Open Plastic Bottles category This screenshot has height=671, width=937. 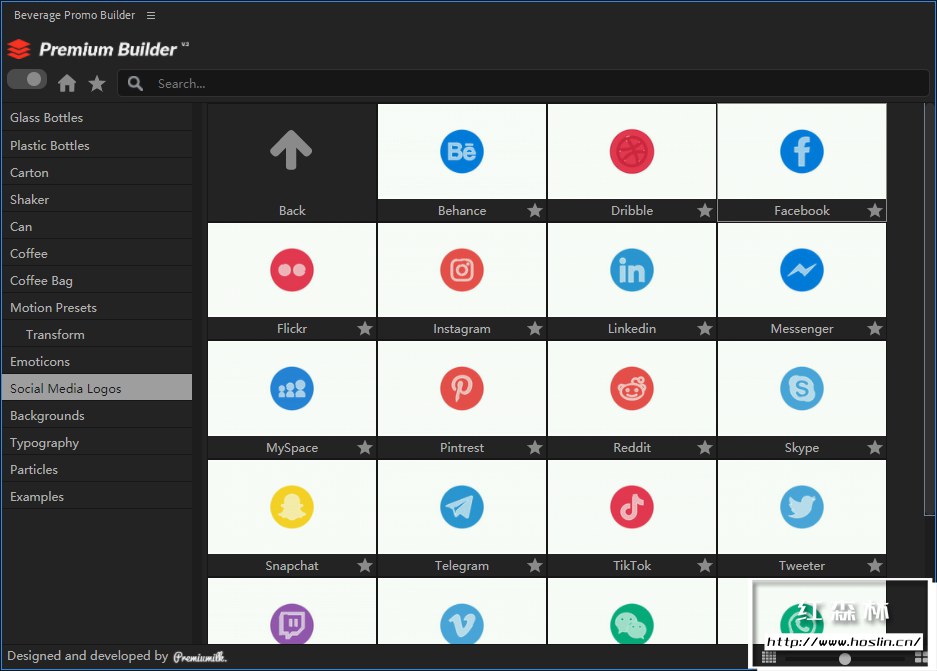(97, 145)
